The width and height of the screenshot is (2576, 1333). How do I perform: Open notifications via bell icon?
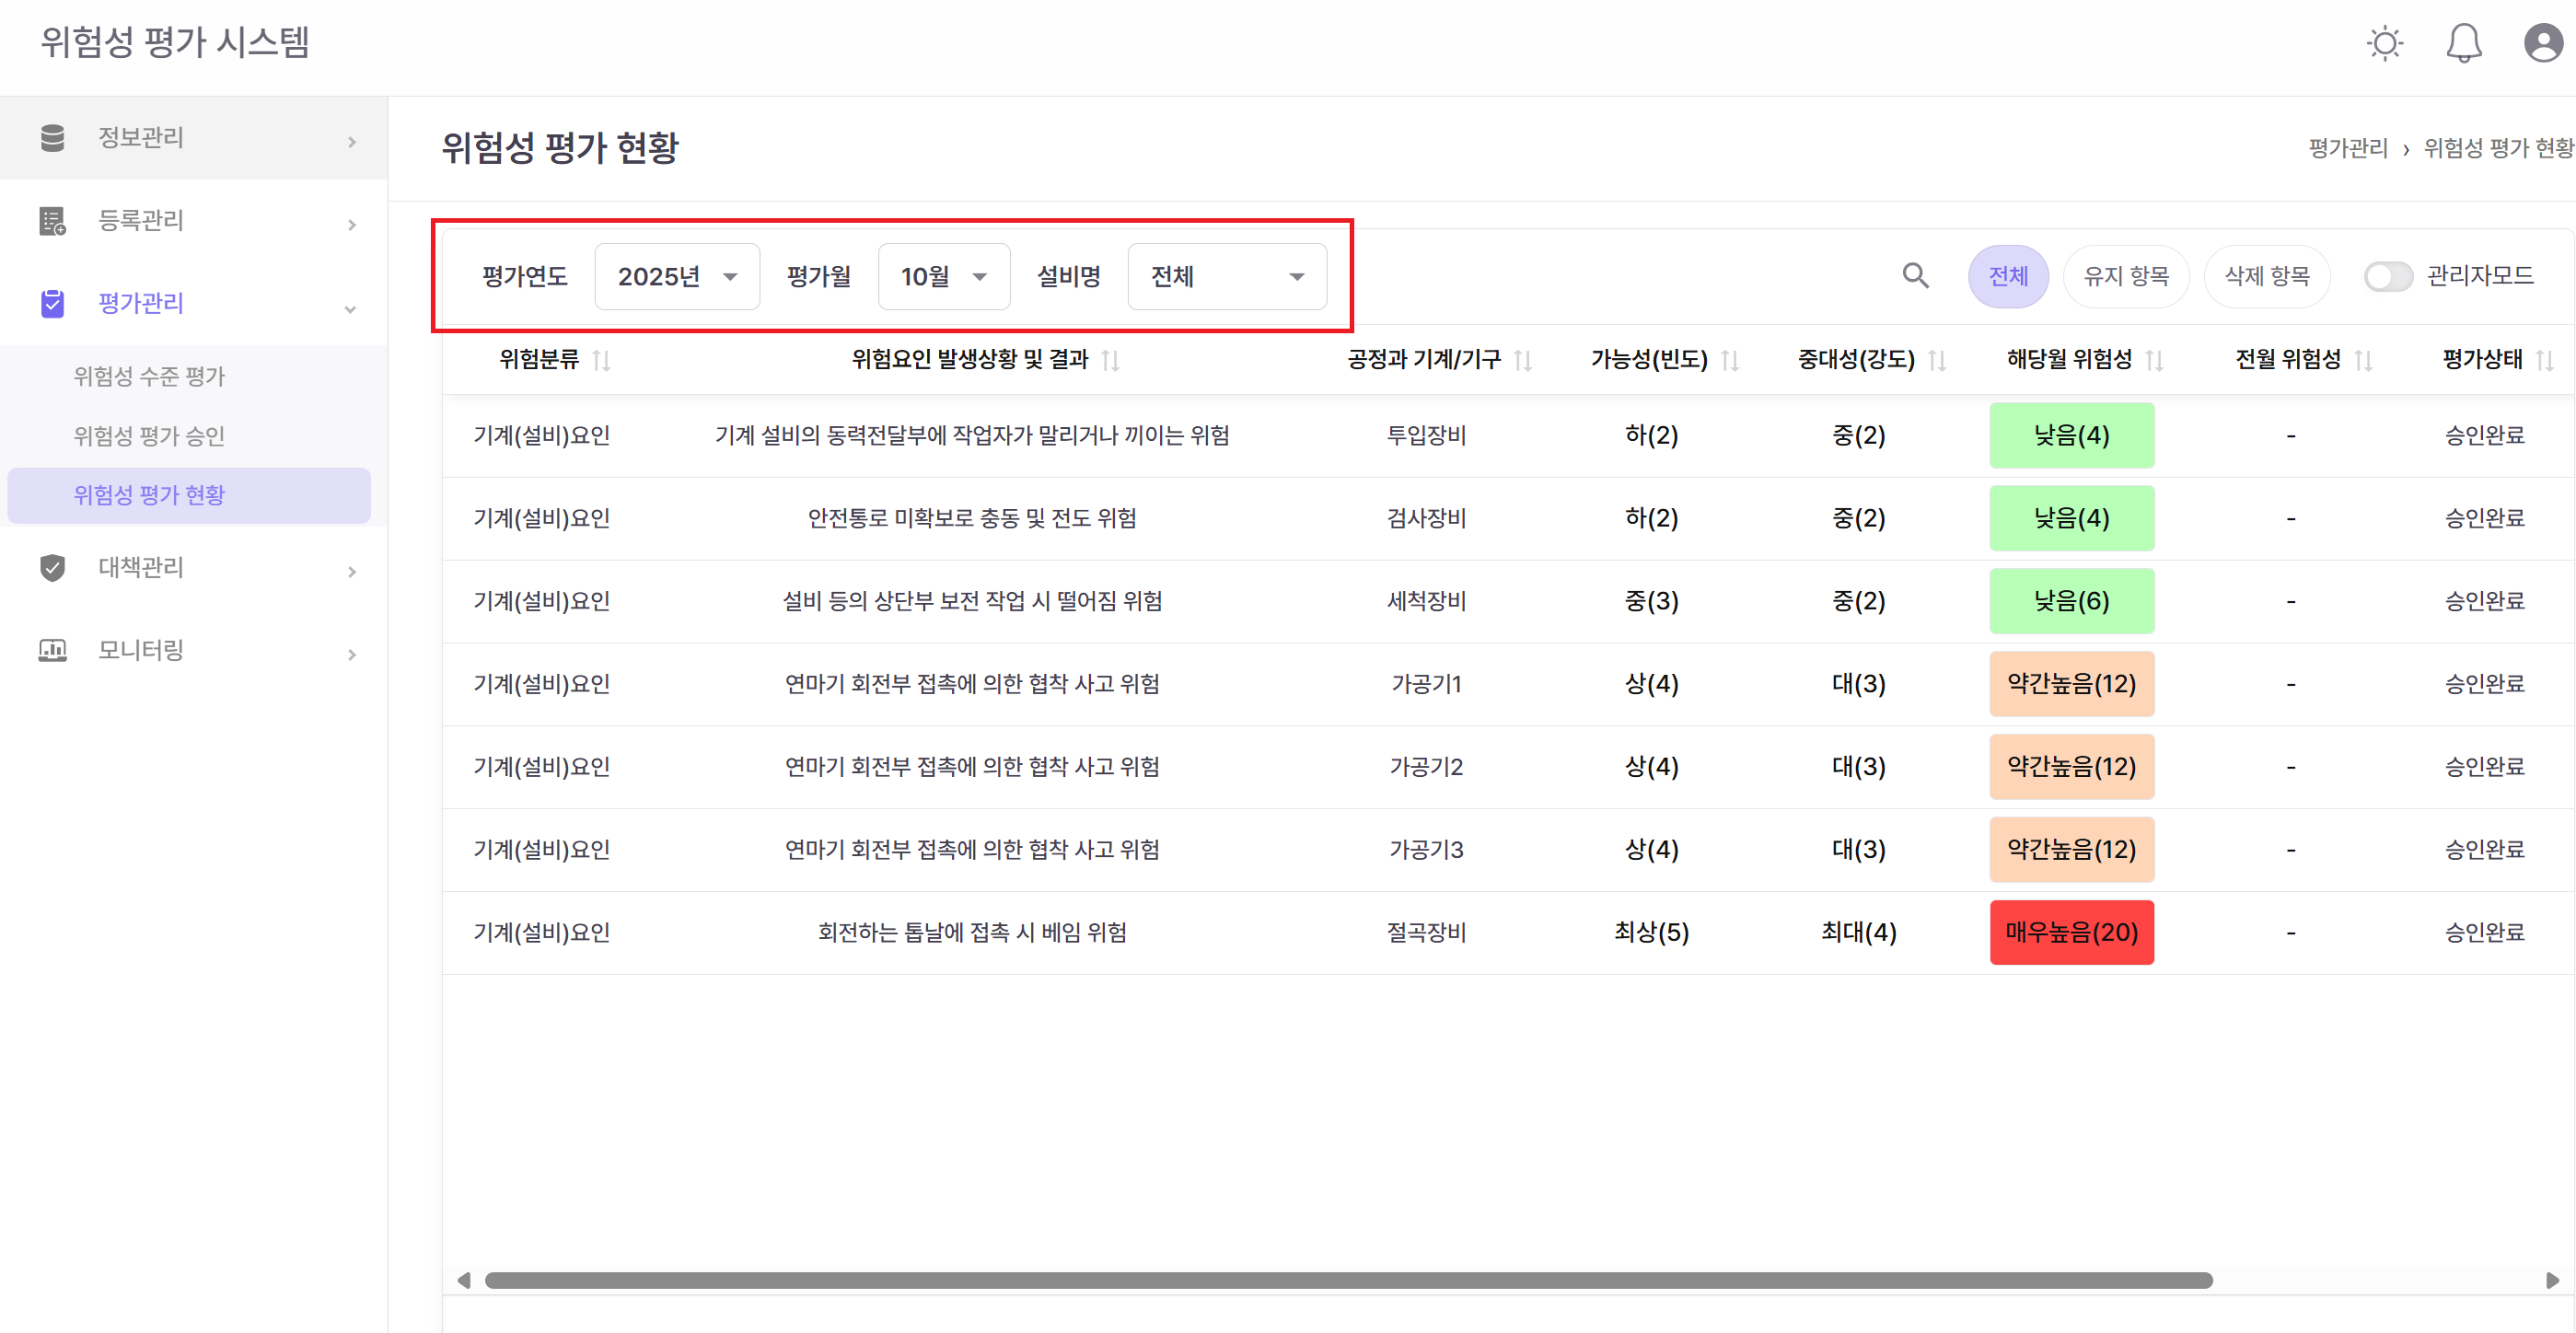[x=2463, y=43]
